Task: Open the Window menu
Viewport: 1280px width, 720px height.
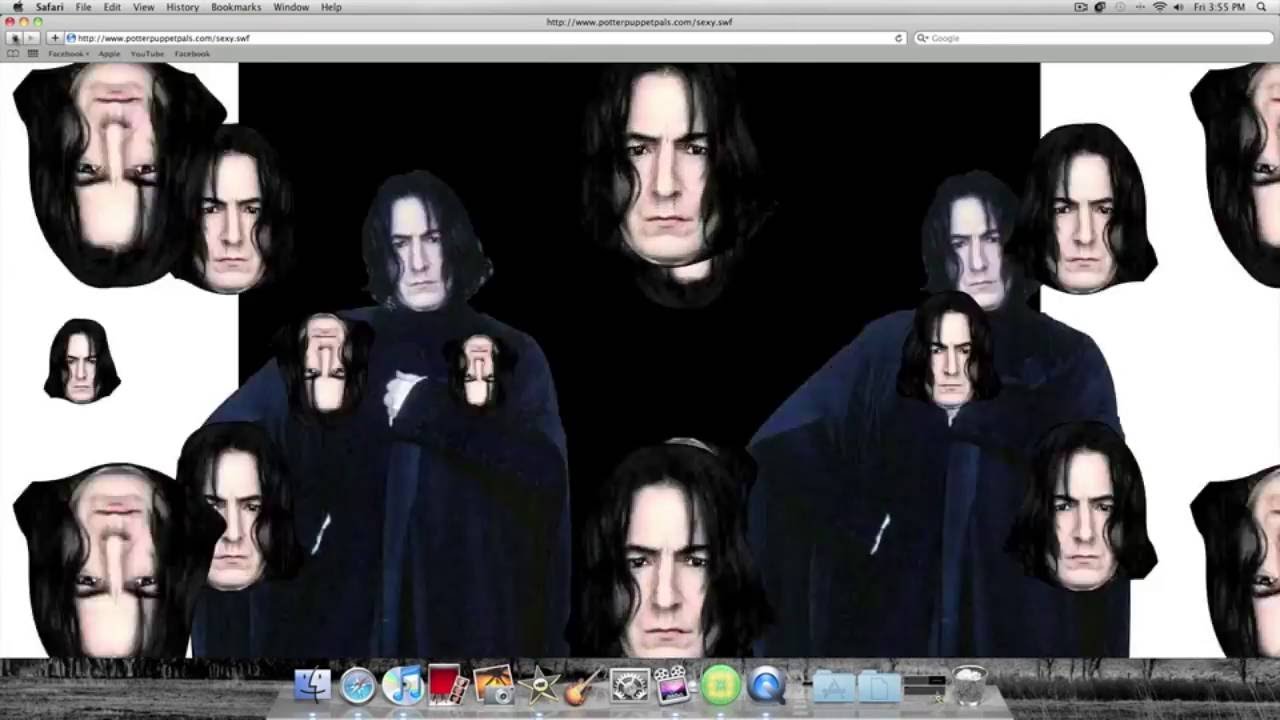Action: pyautogui.click(x=291, y=7)
